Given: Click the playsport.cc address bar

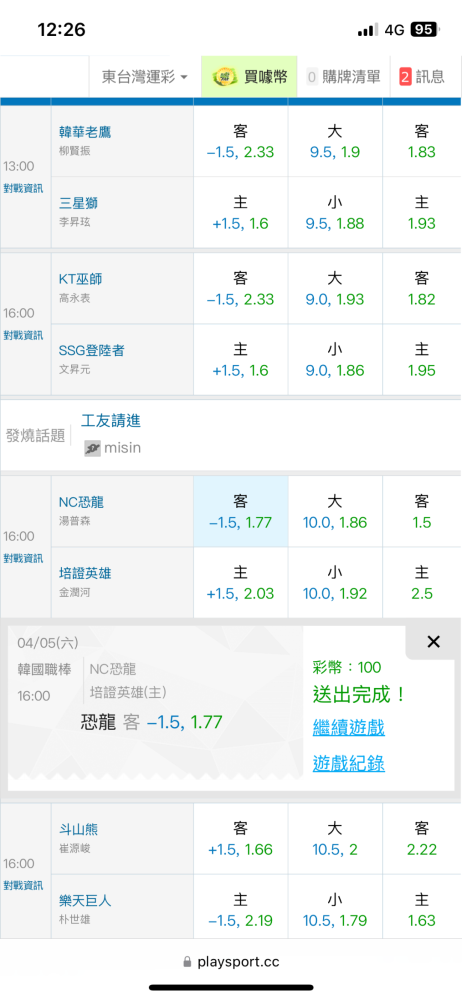Looking at the screenshot, I should (231, 962).
